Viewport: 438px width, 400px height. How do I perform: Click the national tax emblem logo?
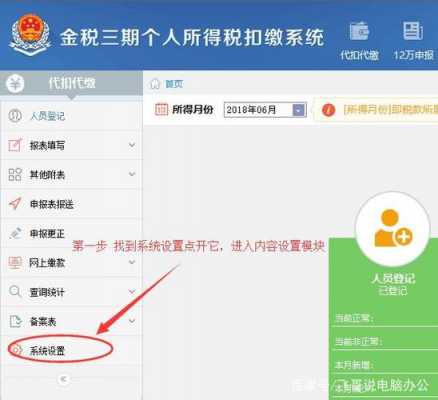pos(30,34)
